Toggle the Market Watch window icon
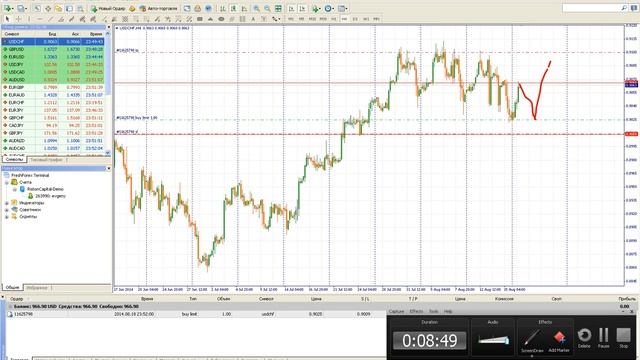640x360 pixels. (x=37, y=8)
